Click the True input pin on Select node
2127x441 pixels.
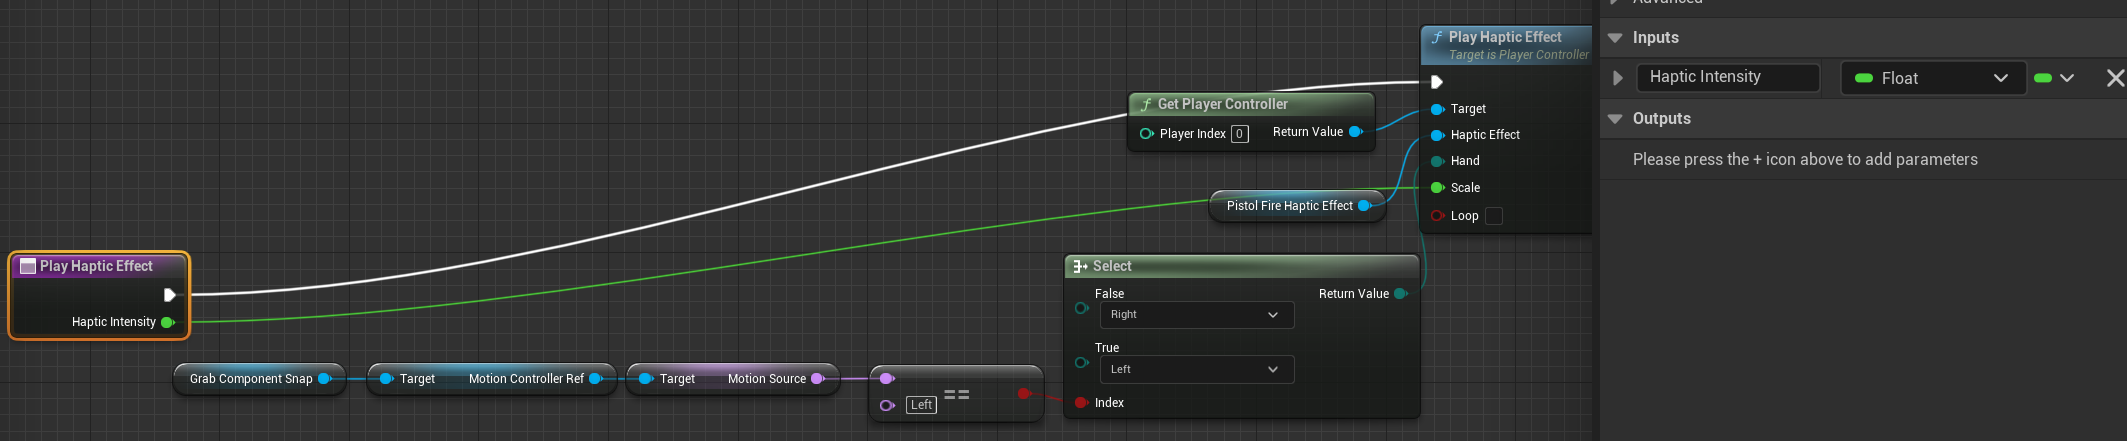point(1081,362)
